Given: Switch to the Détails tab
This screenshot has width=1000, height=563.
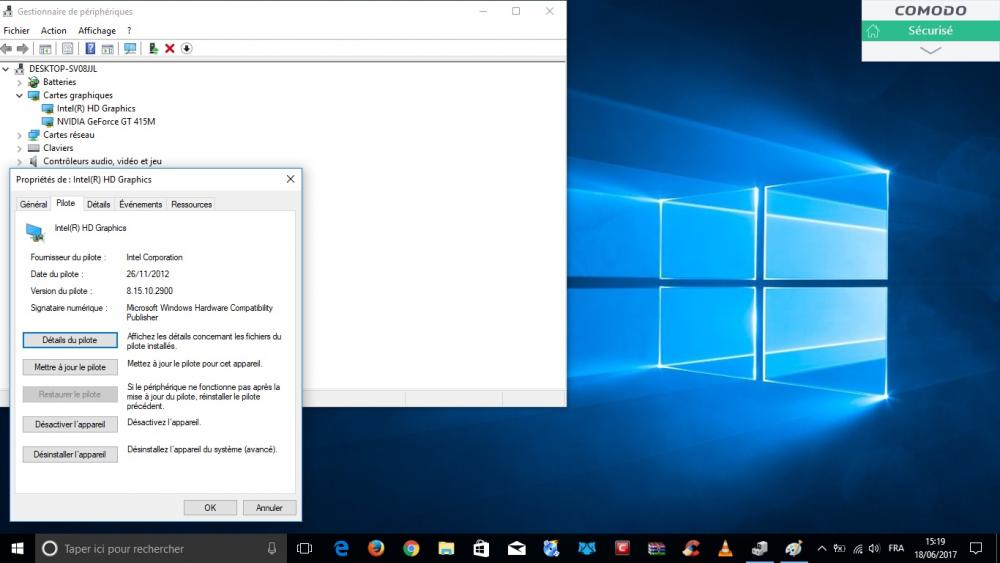Looking at the screenshot, I should [98, 204].
